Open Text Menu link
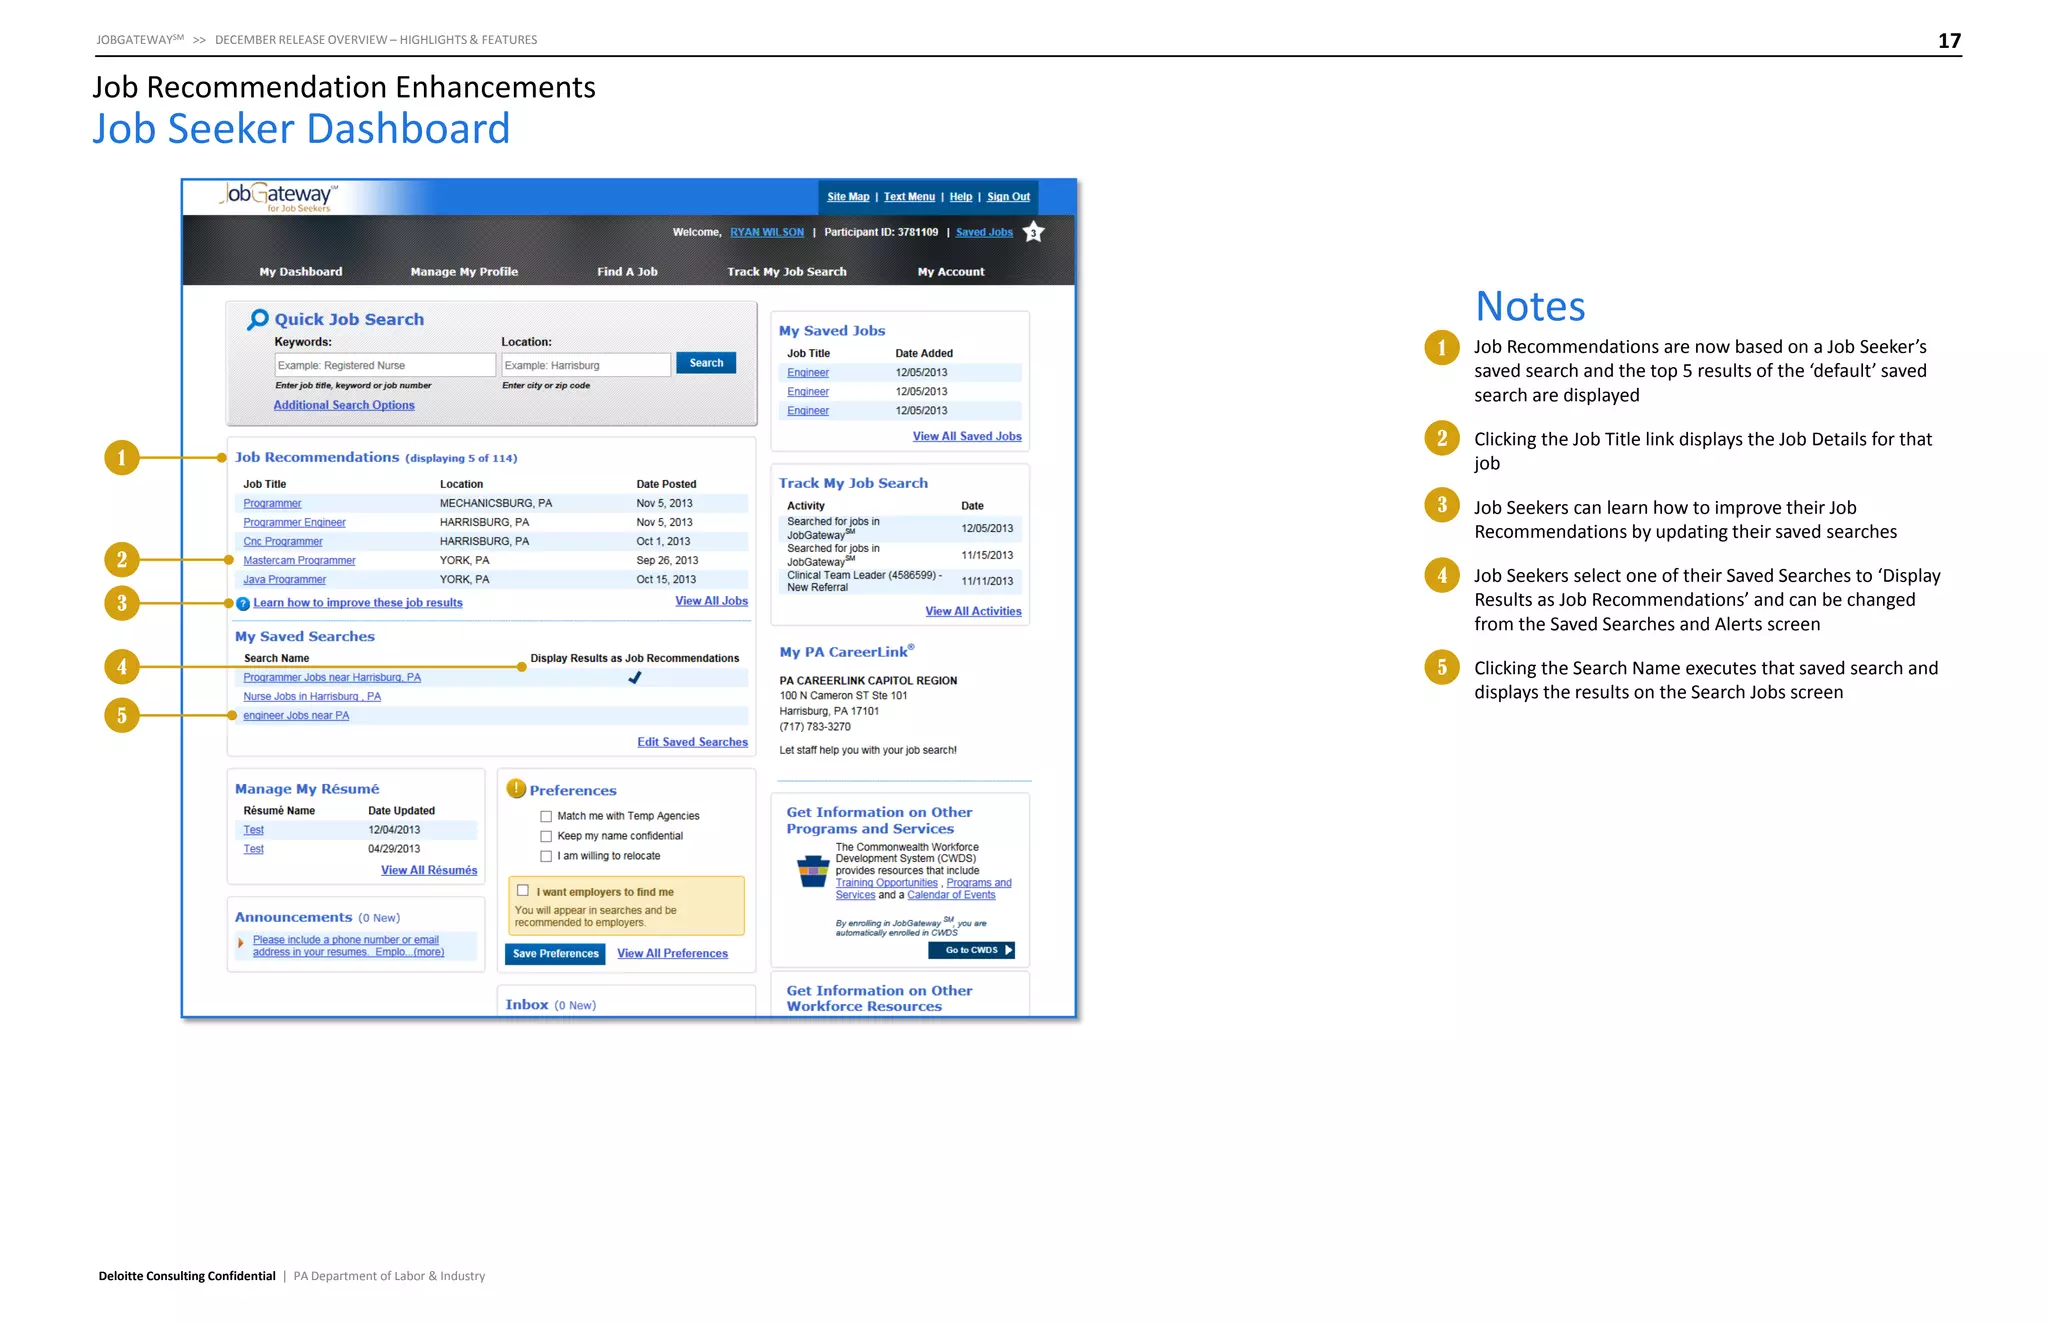Screen dimensions: 2048x1325 pyautogui.click(x=909, y=197)
